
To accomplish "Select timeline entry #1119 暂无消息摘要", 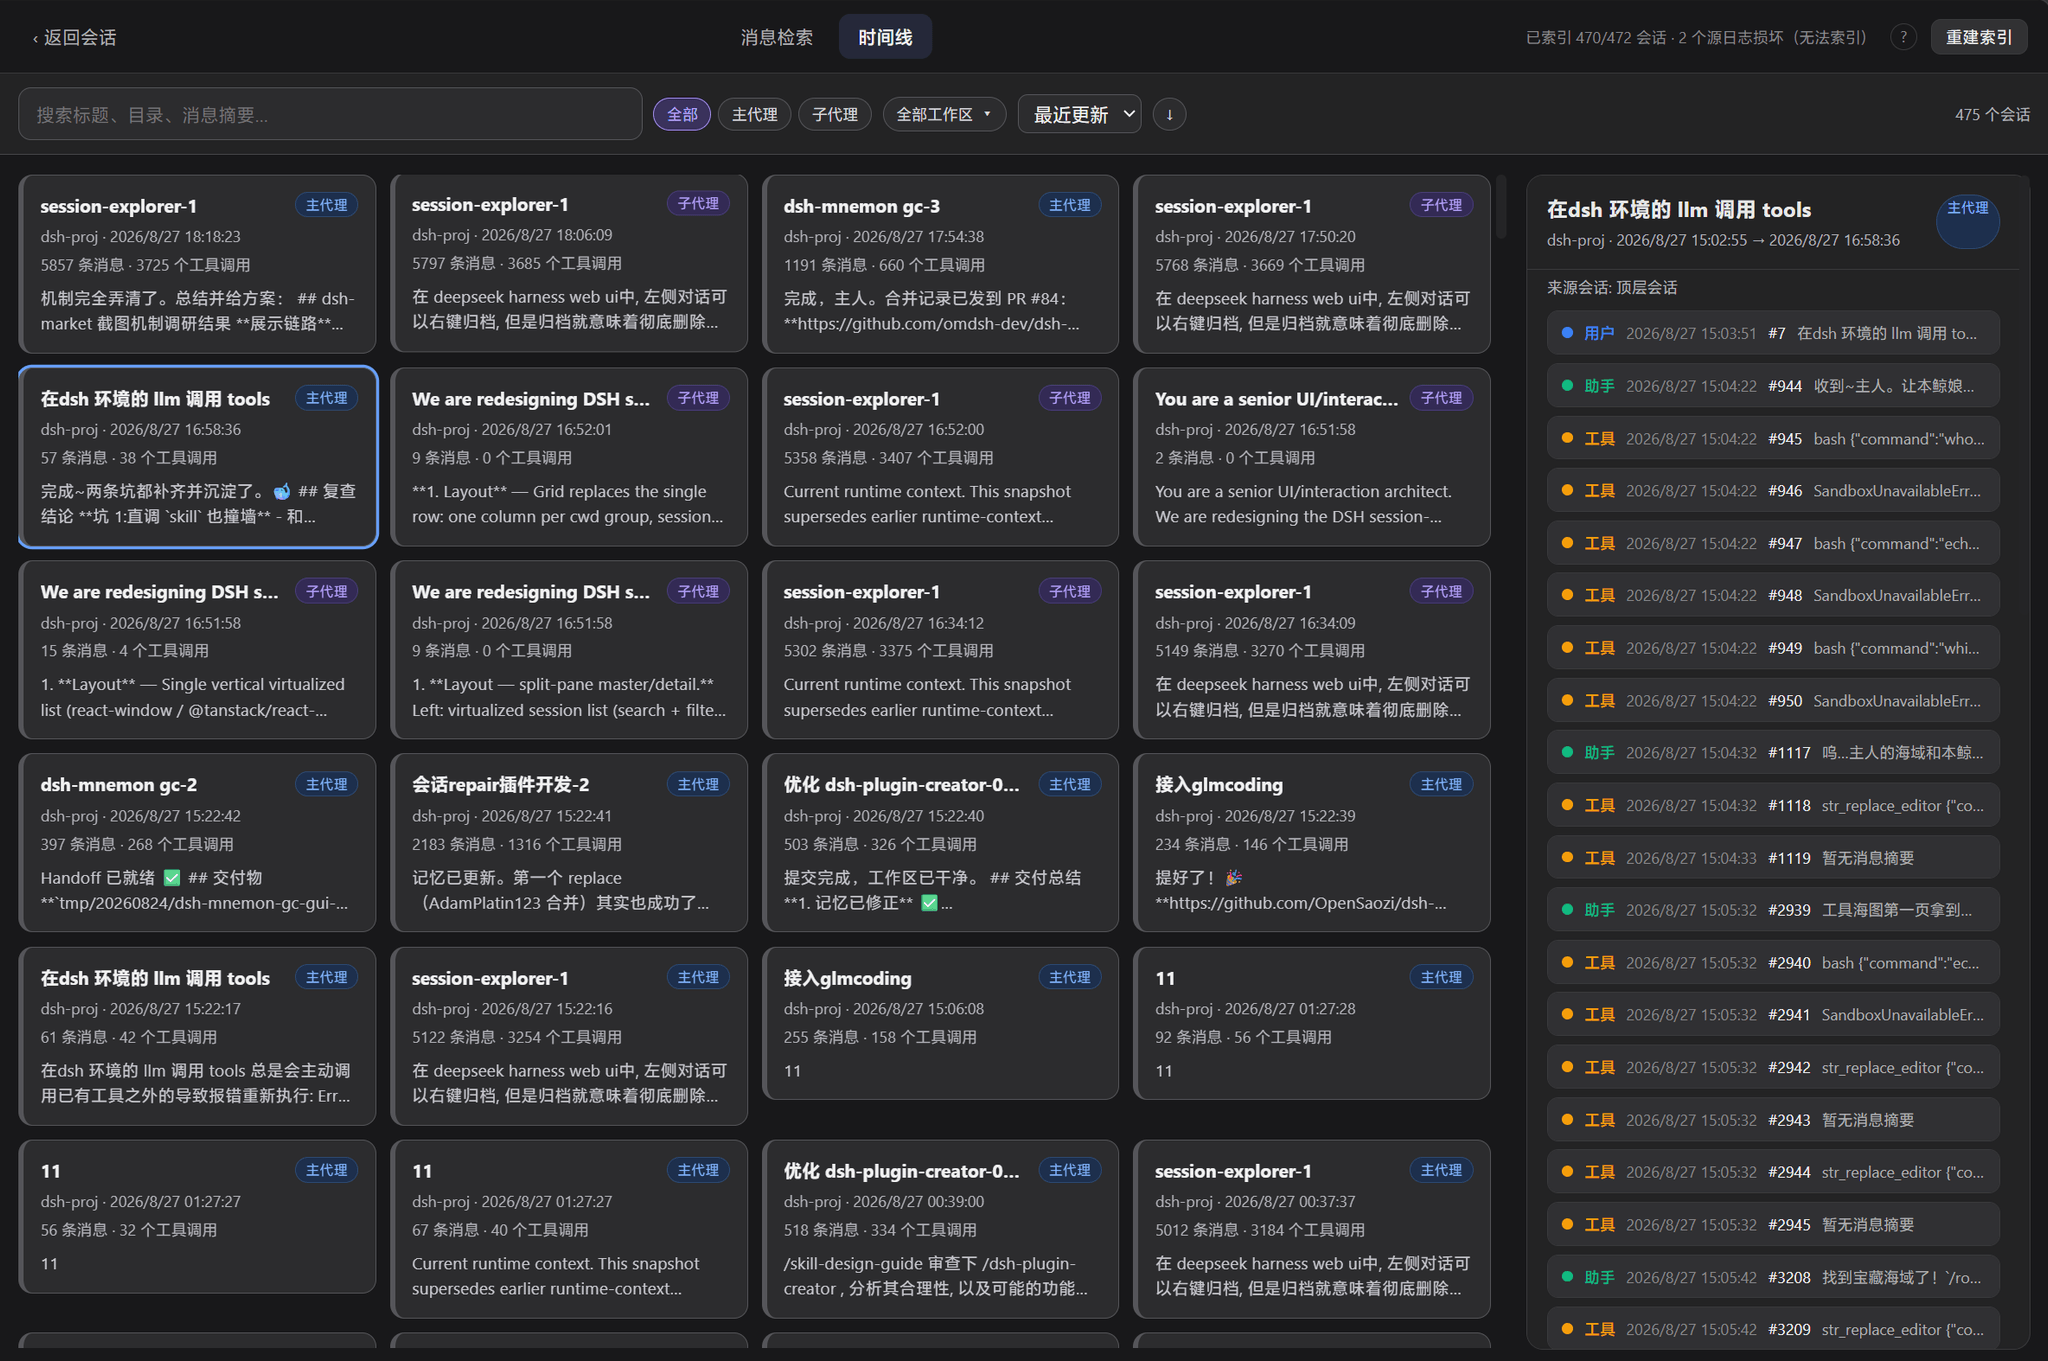I will pos(1773,858).
